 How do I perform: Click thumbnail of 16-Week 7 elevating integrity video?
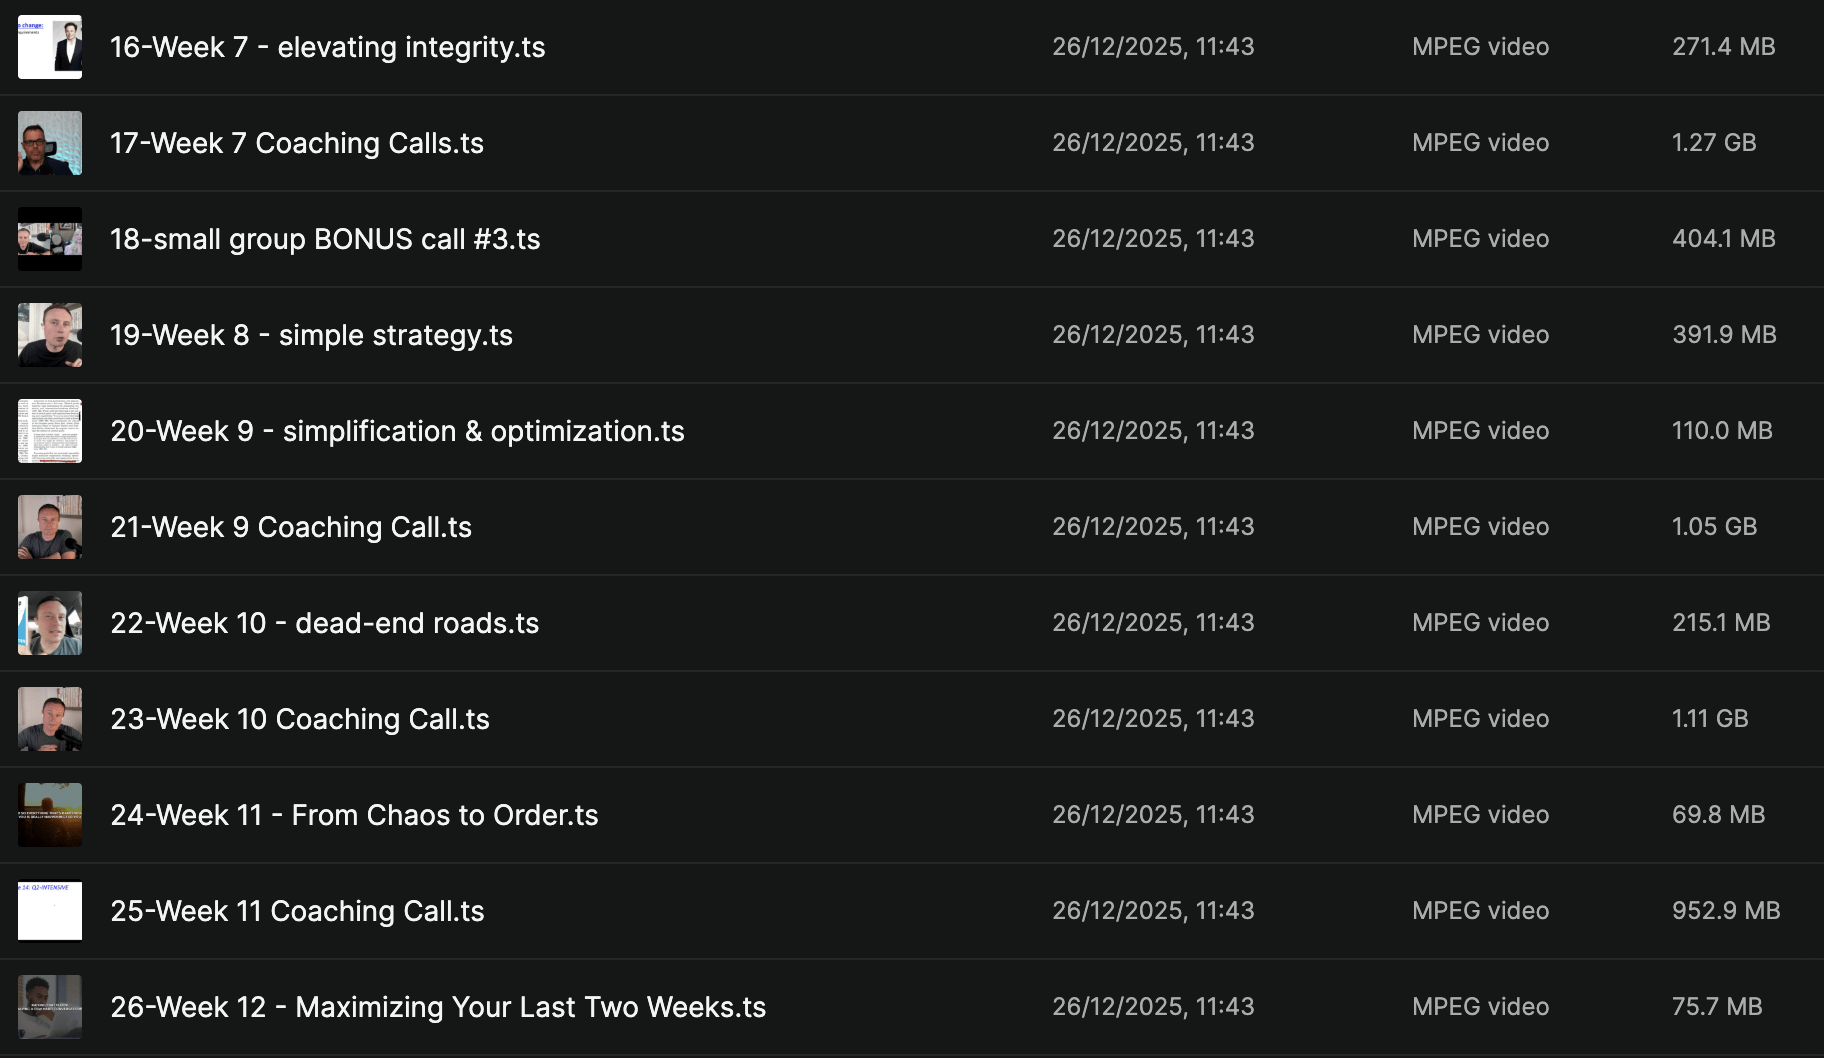click(x=50, y=47)
